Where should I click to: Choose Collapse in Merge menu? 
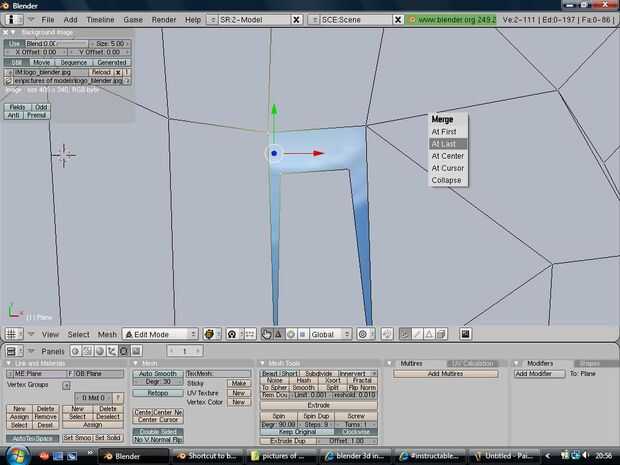[x=448, y=180]
